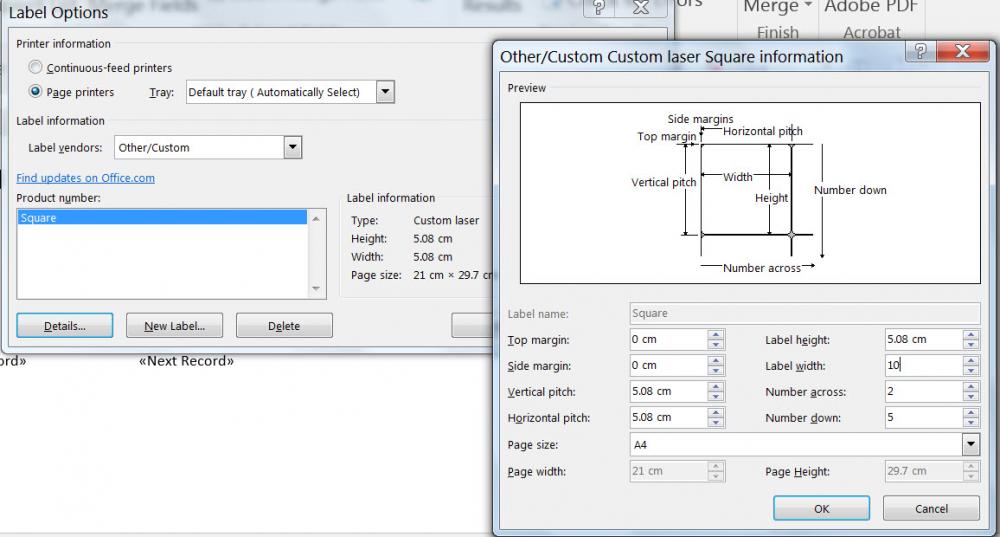Open the Label vendors dropdown

click(292, 147)
